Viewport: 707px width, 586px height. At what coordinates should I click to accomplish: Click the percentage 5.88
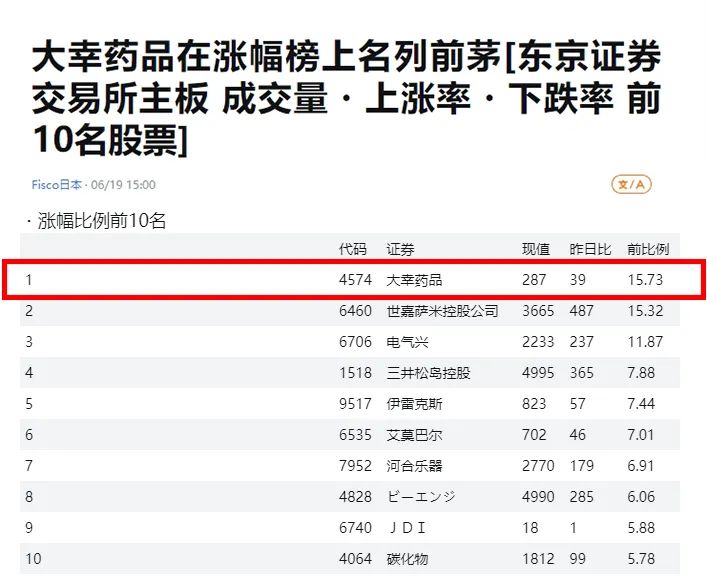point(641,528)
